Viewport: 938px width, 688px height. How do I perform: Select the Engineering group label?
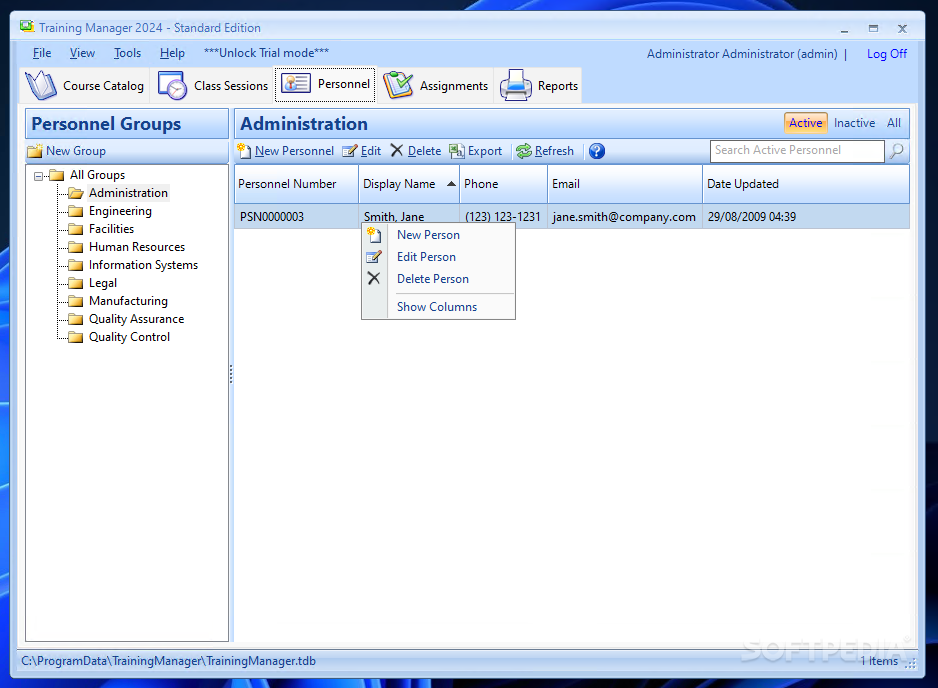pos(120,211)
